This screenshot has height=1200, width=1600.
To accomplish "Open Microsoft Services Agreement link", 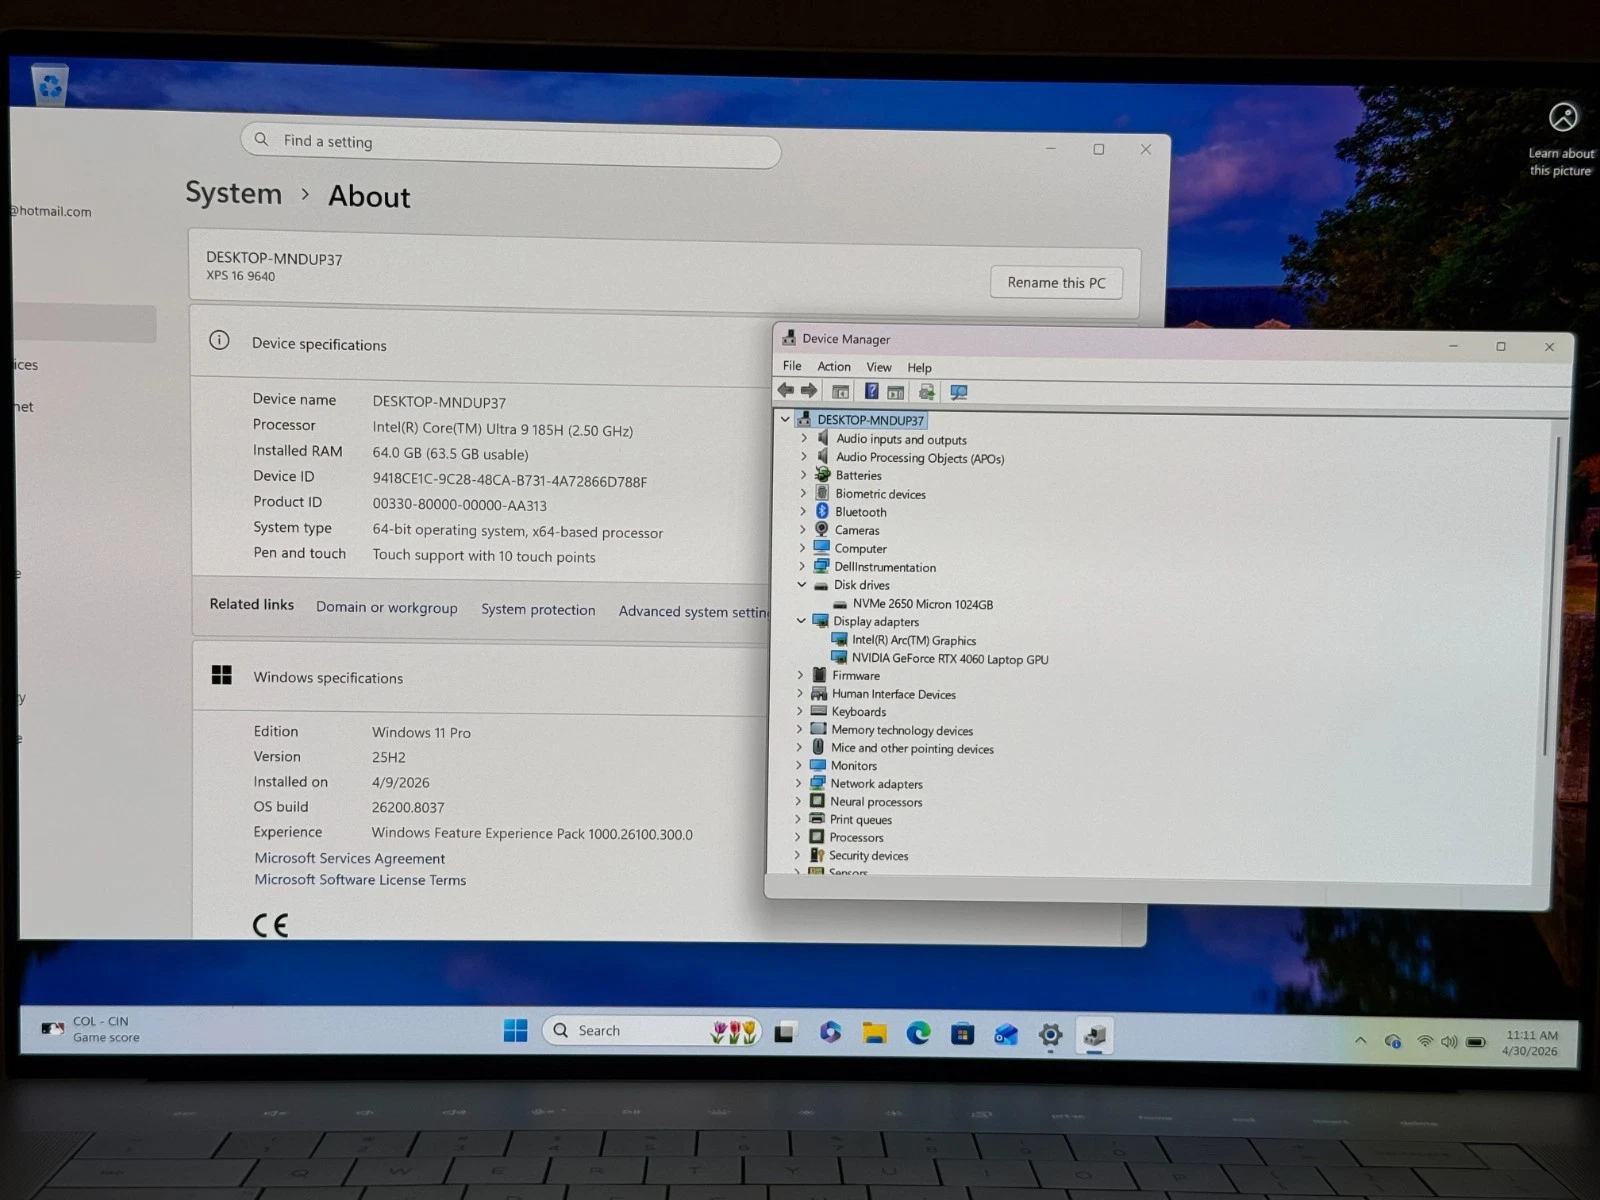I will [x=349, y=858].
